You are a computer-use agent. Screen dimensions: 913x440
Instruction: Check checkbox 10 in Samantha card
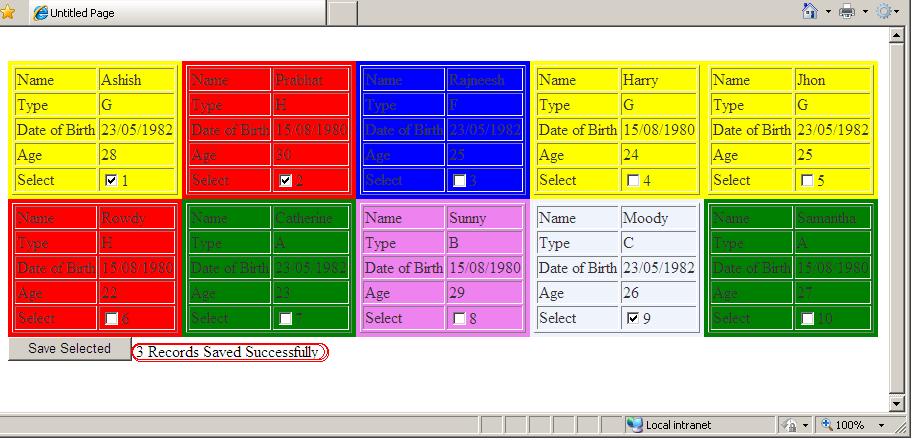pos(808,318)
